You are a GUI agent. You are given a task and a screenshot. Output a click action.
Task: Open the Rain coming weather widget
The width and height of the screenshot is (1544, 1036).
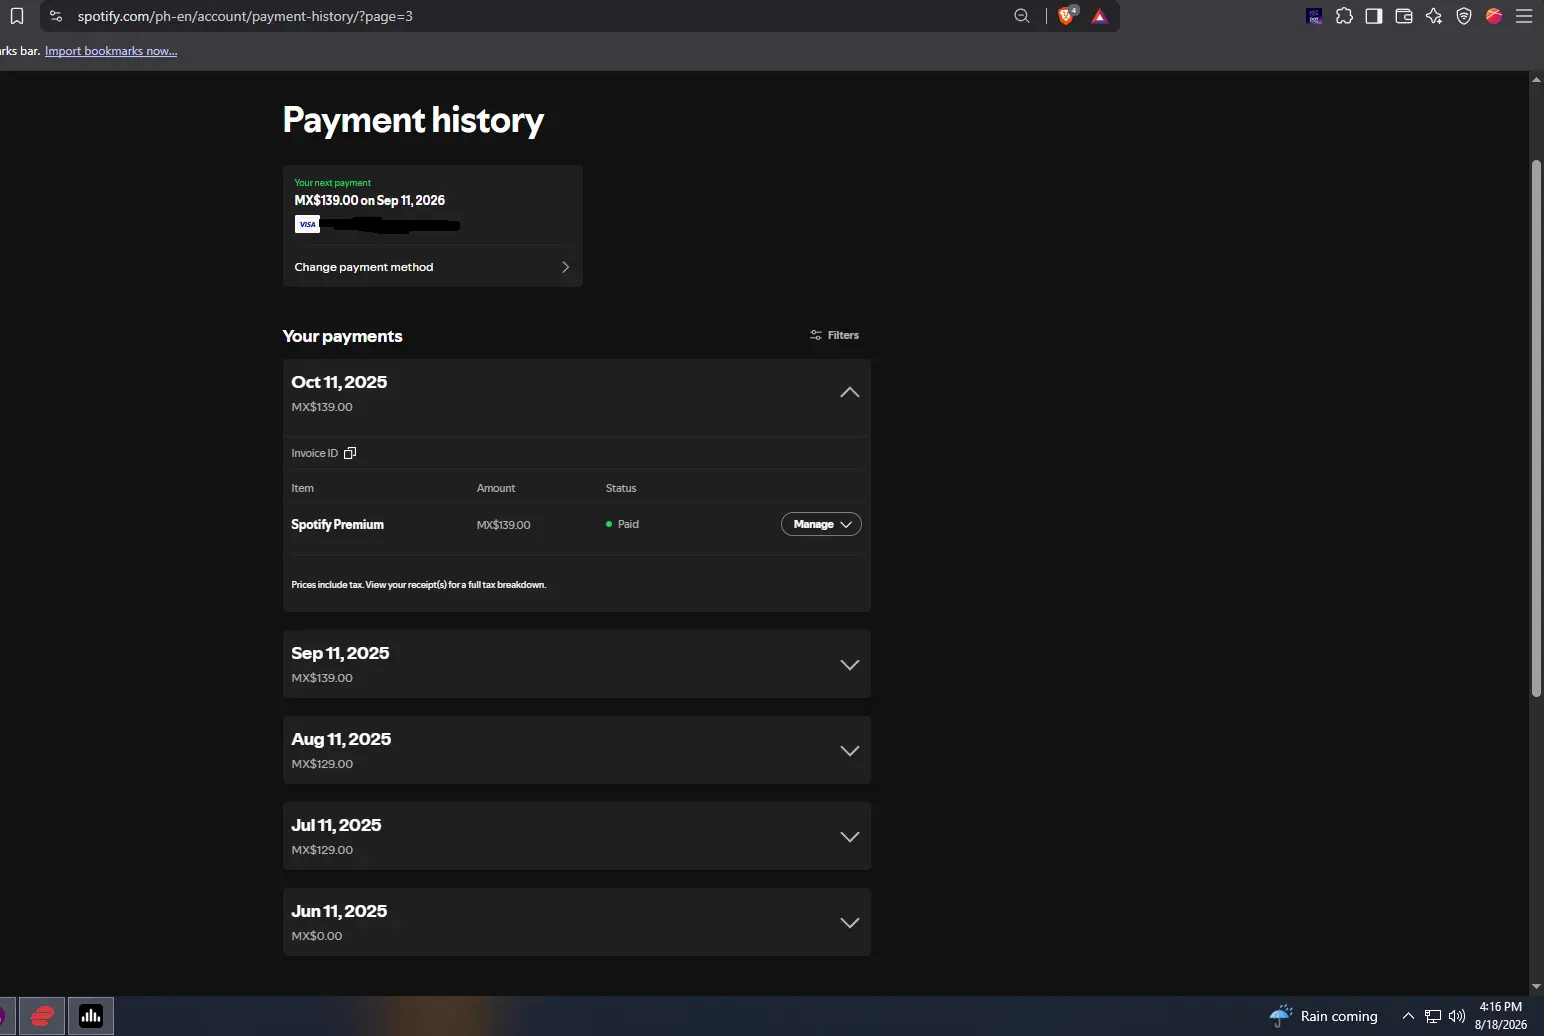[1324, 1016]
